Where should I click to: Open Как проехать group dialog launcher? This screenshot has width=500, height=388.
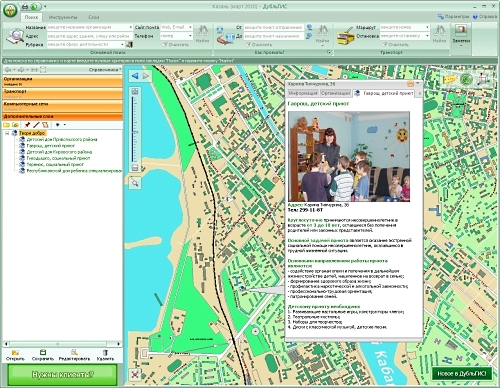[x=329, y=52]
